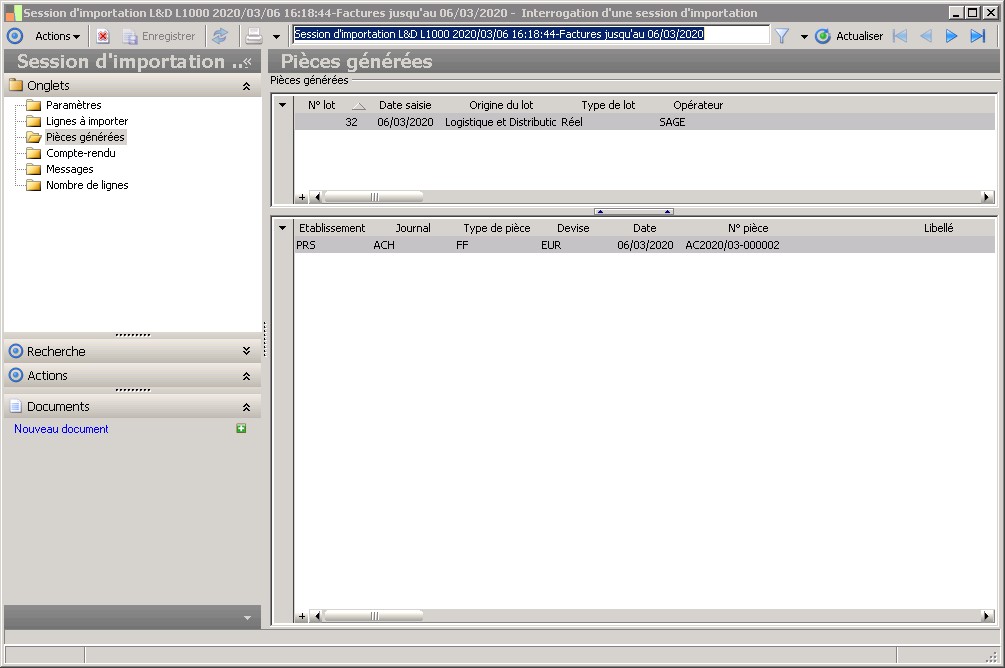Open the pièces grid menu triangle

coord(283,228)
